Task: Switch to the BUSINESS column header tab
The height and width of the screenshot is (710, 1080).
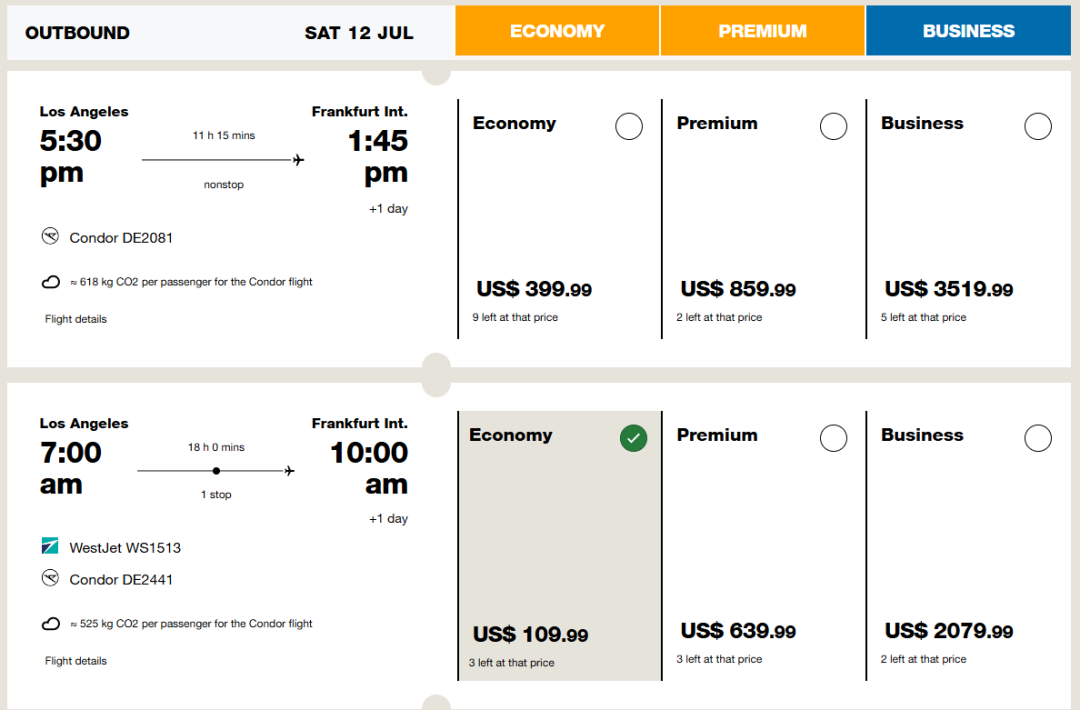Action: (x=968, y=31)
